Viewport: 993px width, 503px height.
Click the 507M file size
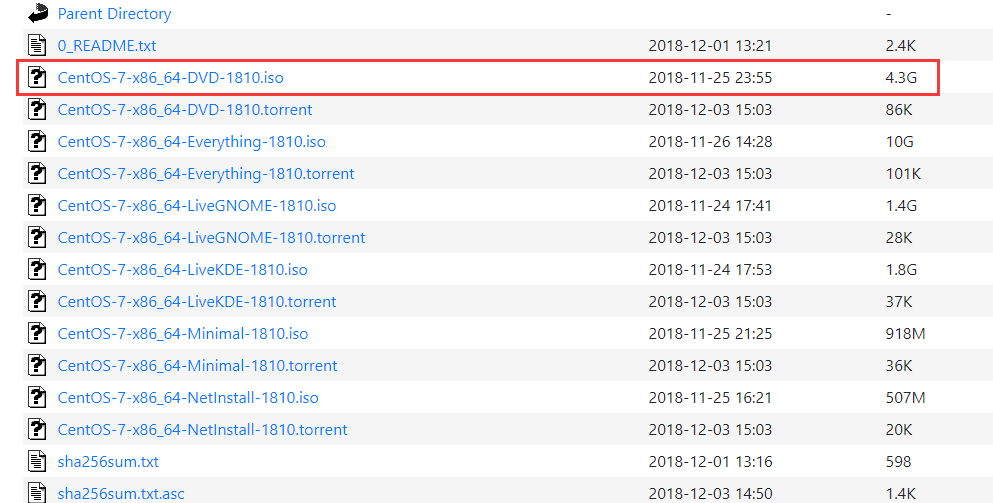pos(906,398)
